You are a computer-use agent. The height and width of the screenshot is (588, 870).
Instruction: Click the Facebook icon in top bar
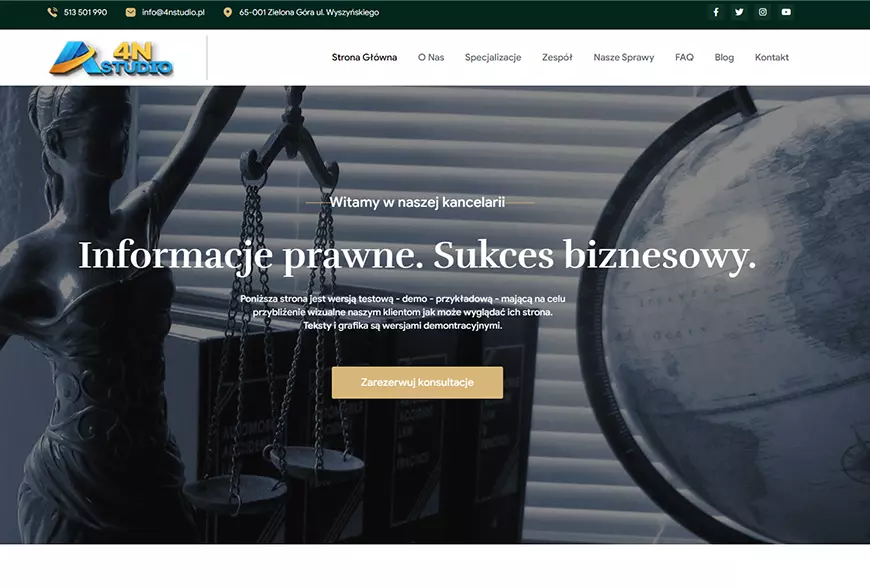click(716, 12)
